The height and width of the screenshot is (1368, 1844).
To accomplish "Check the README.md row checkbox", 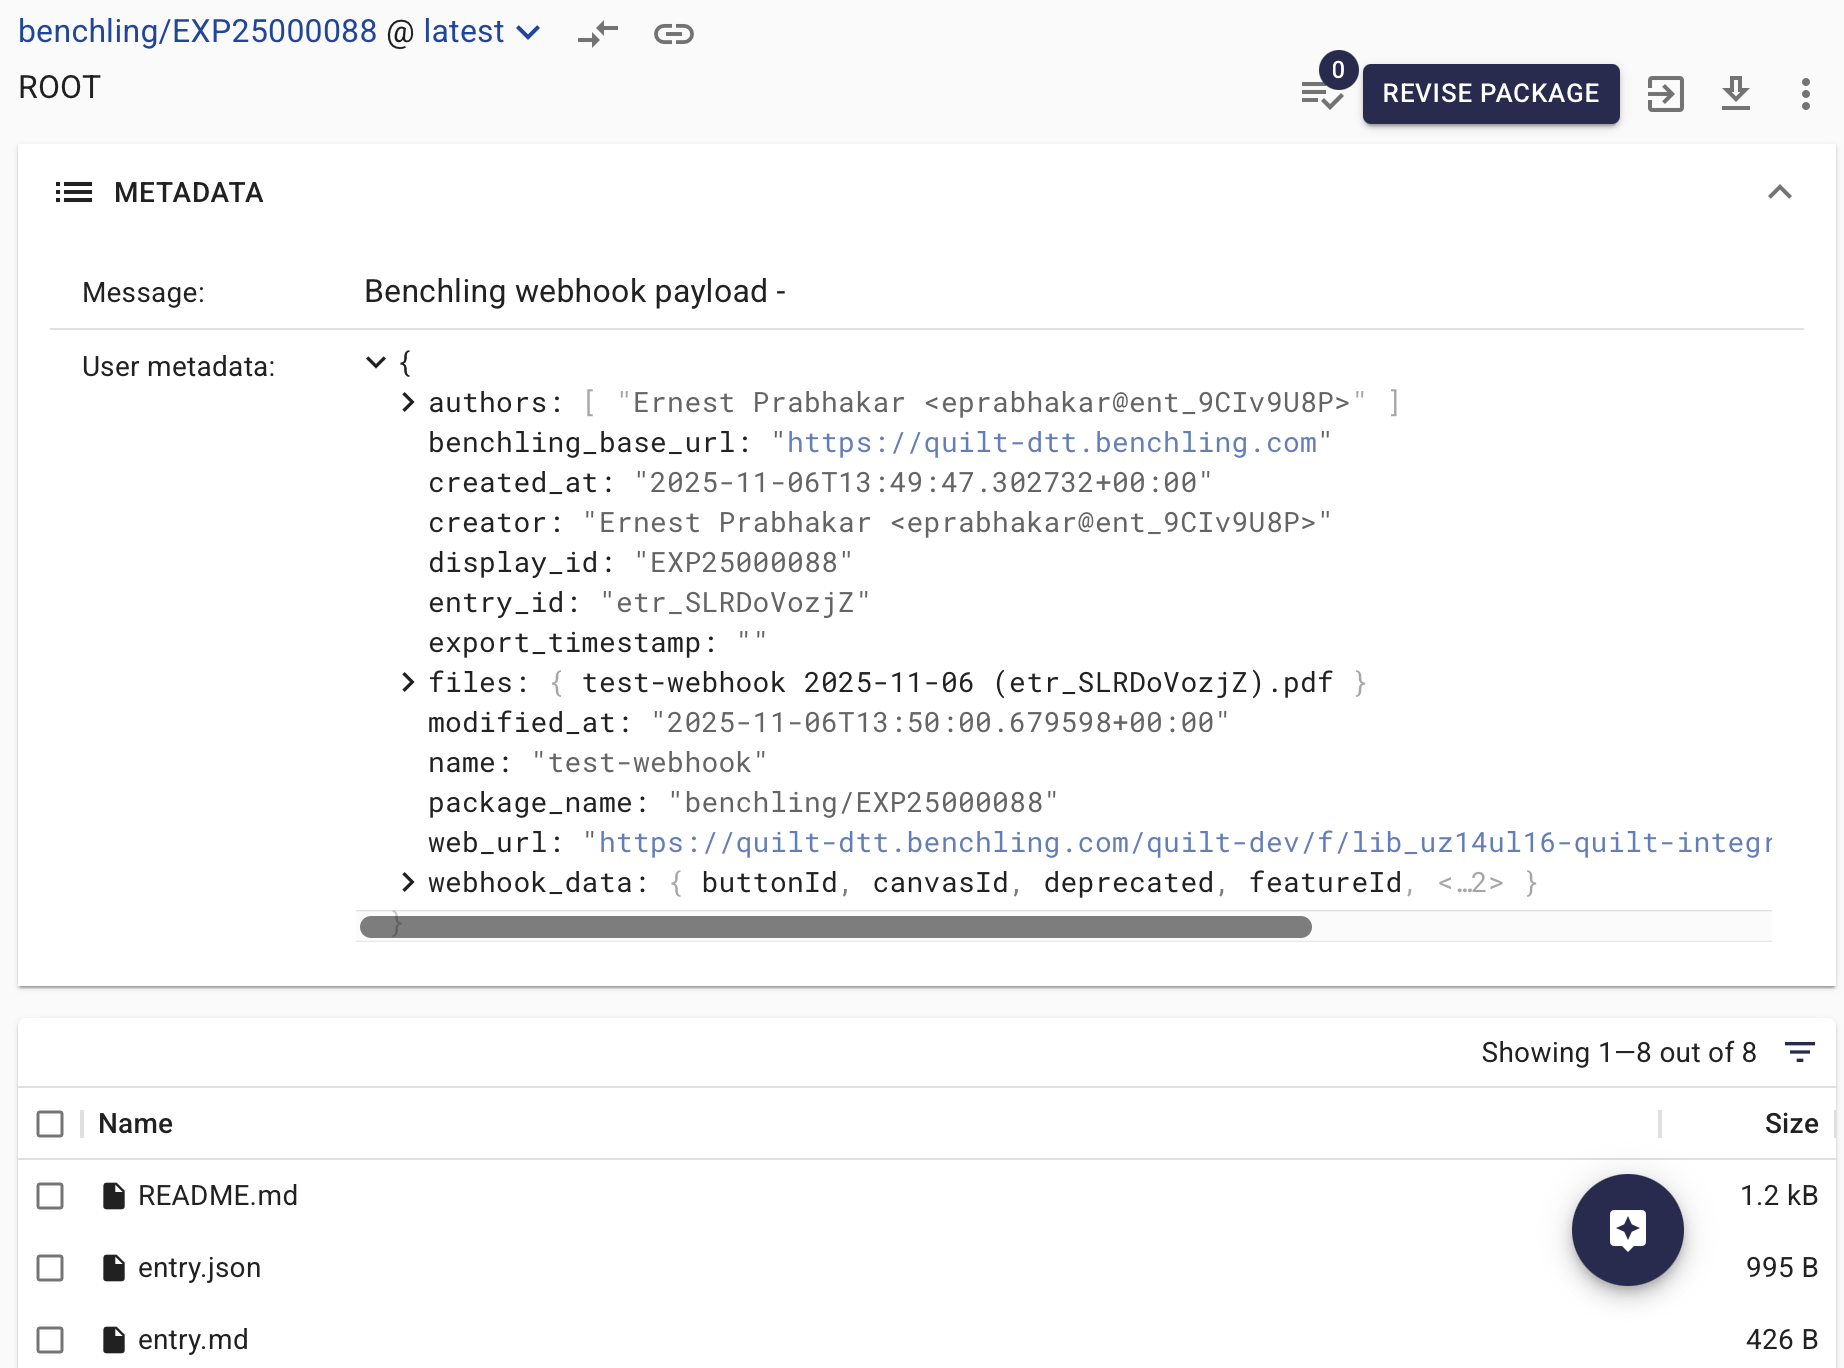I will (x=50, y=1196).
